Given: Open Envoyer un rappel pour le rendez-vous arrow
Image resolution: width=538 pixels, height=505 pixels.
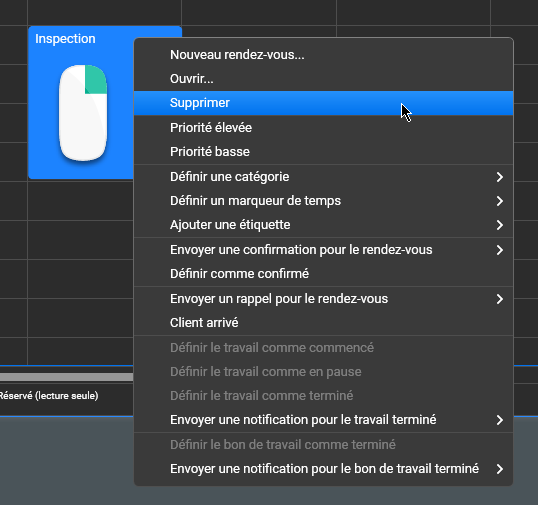Looking at the screenshot, I should pos(500,299).
